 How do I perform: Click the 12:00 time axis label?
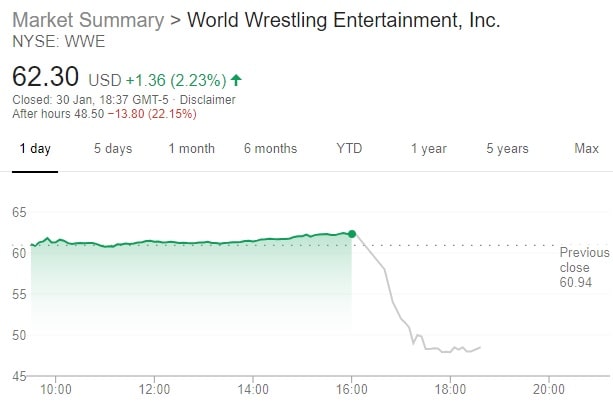click(x=154, y=389)
